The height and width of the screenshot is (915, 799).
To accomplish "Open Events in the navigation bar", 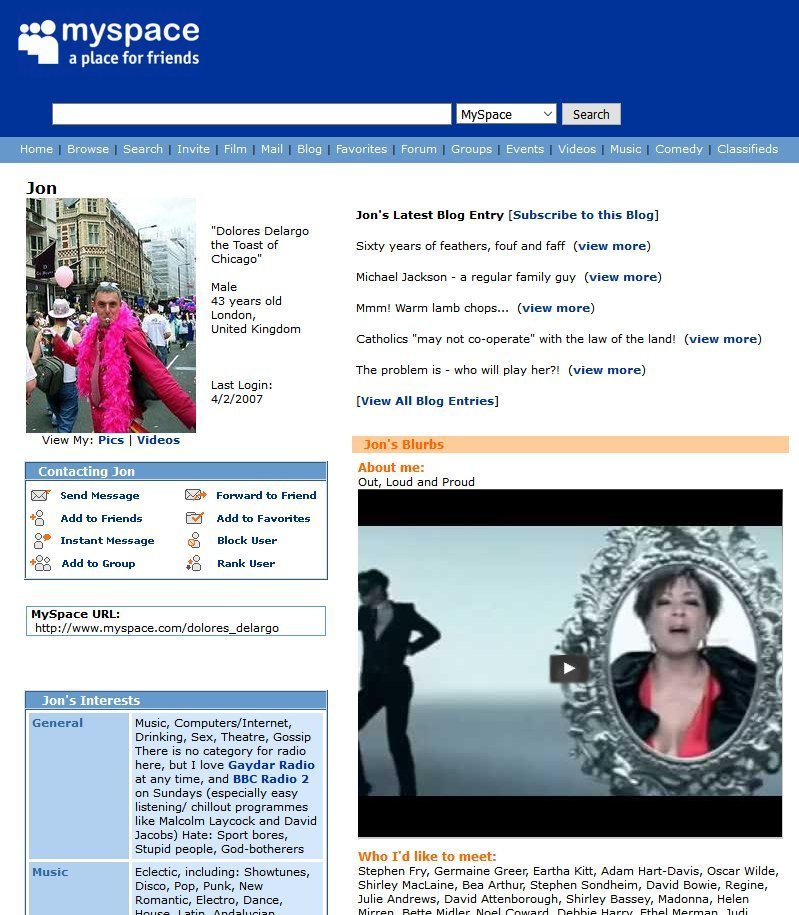I will pos(525,149).
